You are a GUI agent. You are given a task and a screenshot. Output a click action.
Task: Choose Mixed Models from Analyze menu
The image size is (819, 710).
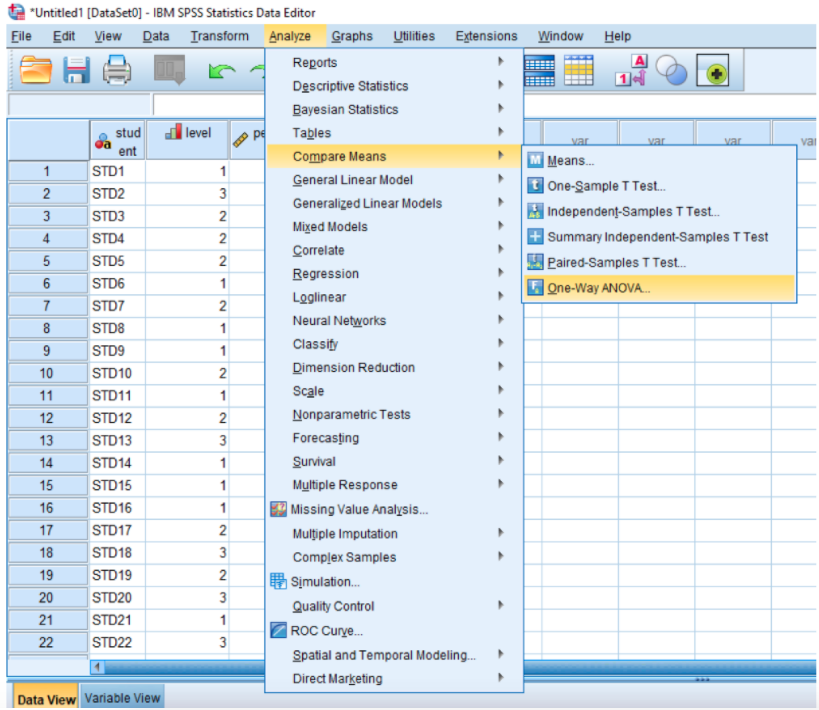pyautogui.click(x=330, y=227)
